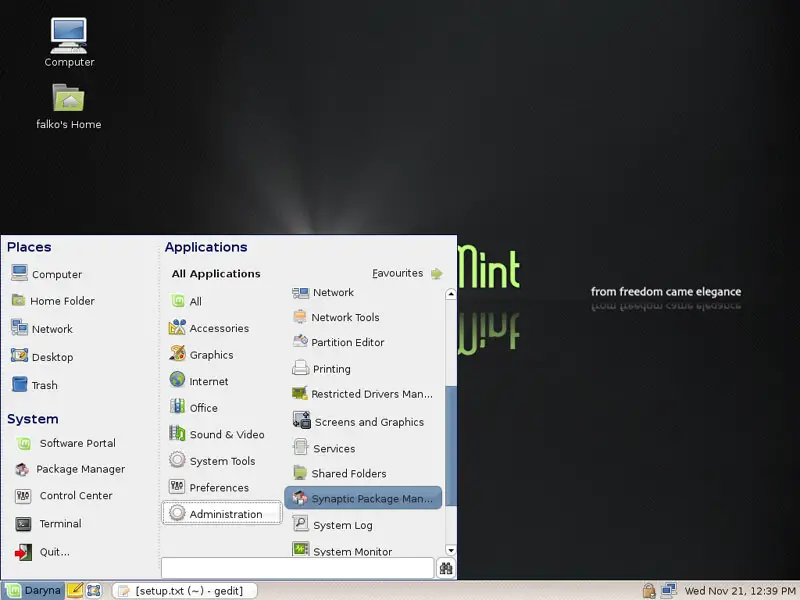This screenshot has width=800, height=600.
Task: Open Home Folder in Places
Action: [x=53, y=301]
